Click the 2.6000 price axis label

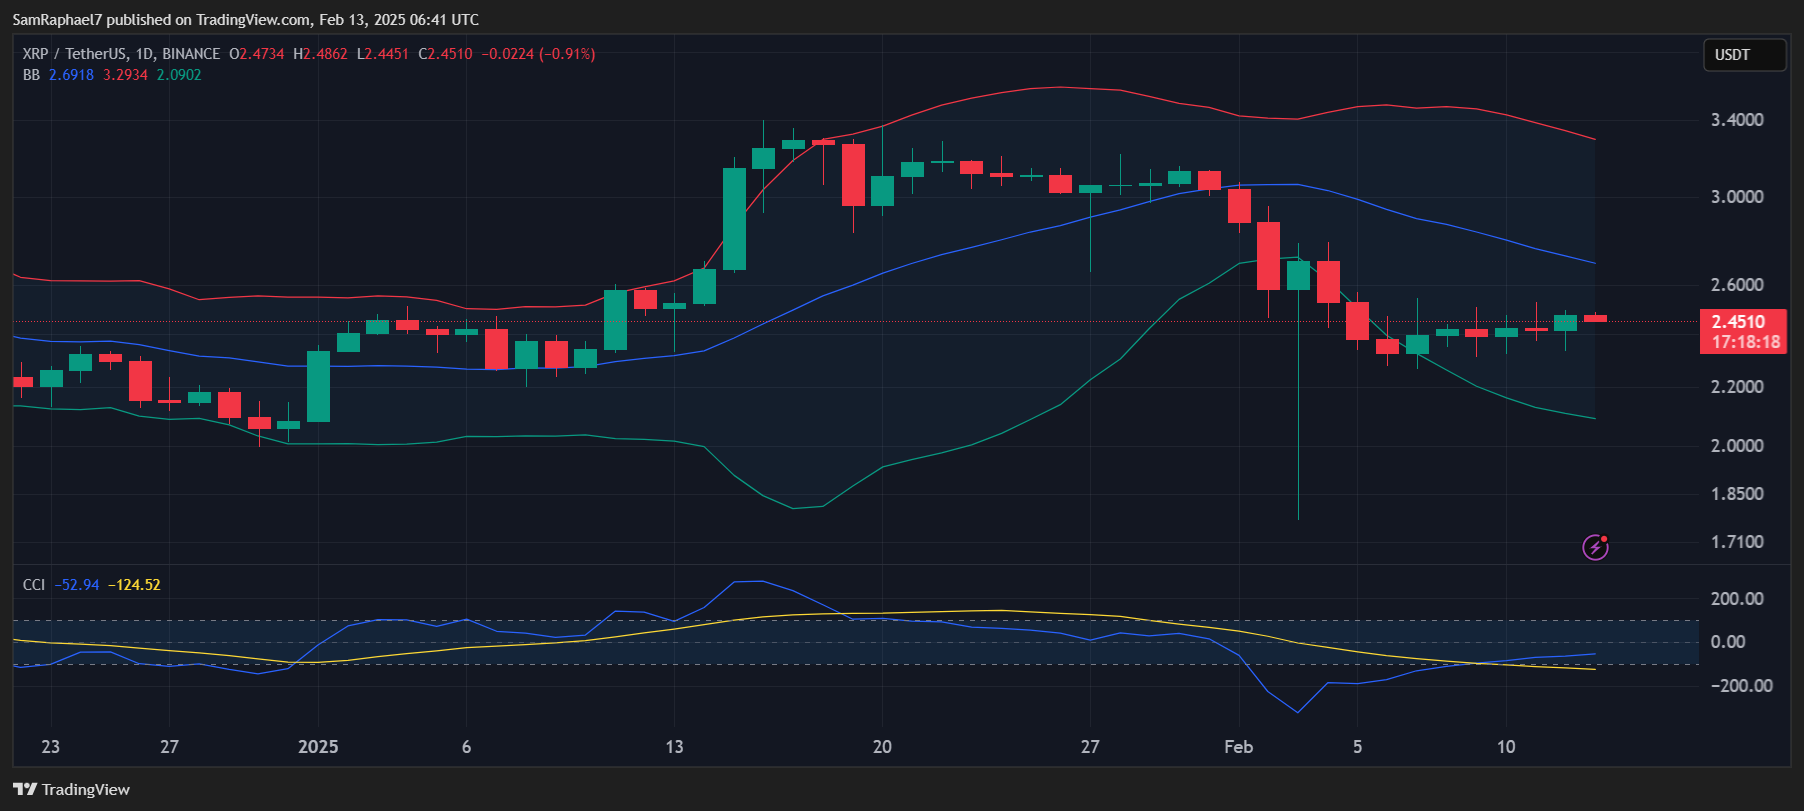coord(1737,285)
